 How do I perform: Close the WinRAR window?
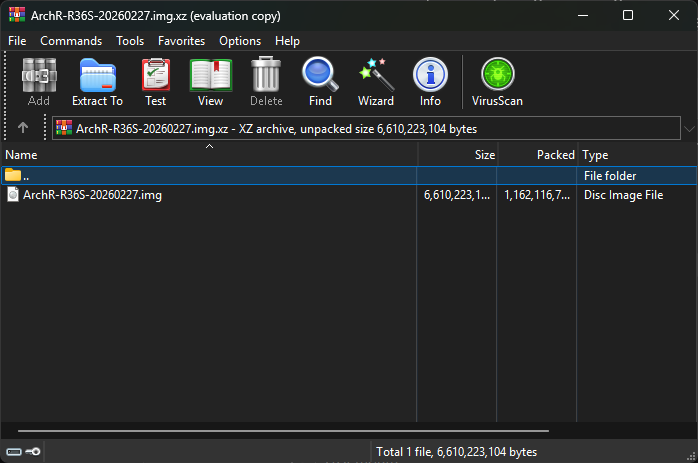point(674,15)
